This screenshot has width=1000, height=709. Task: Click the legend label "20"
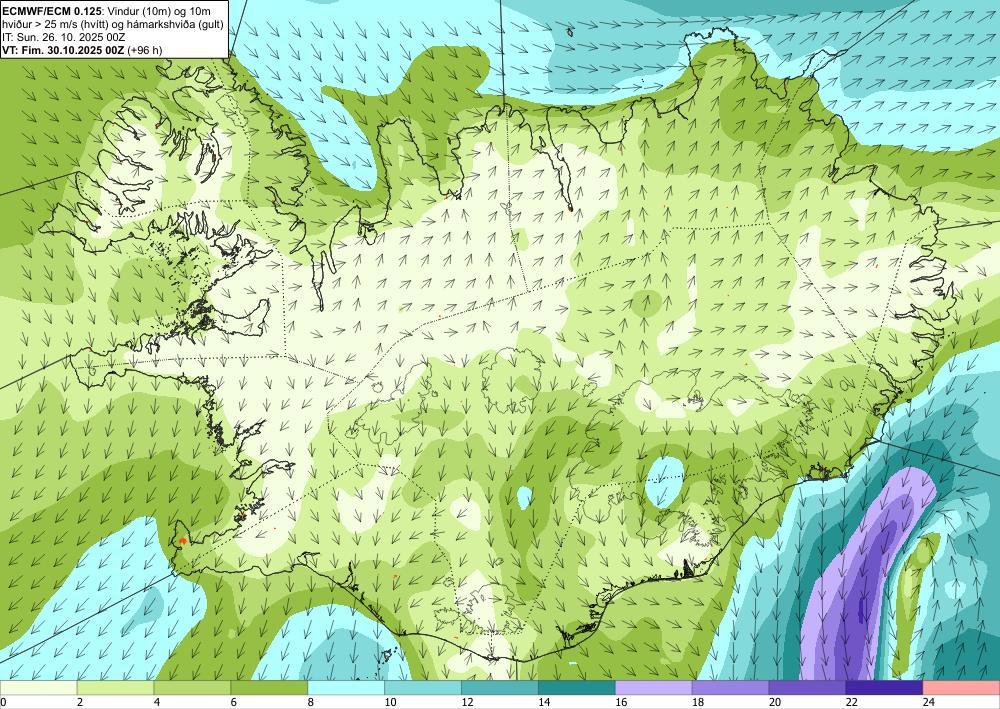[x=775, y=703]
